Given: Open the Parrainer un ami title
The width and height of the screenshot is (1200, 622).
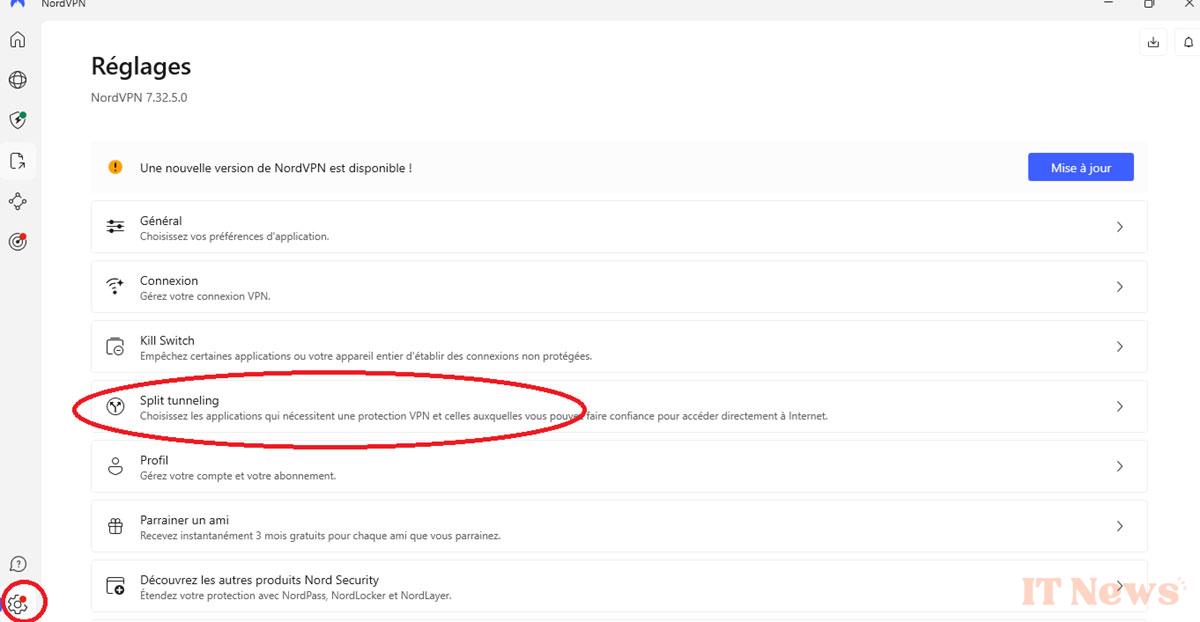Looking at the screenshot, I should (185, 520).
